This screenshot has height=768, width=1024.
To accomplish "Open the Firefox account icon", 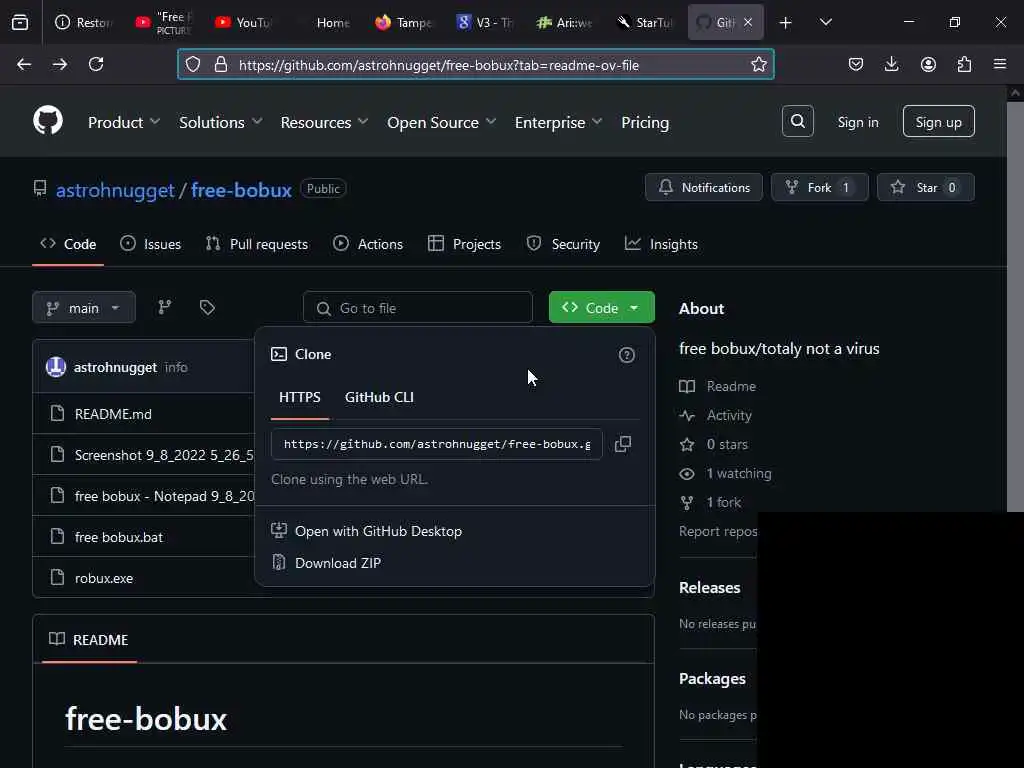I will (928, 64).
